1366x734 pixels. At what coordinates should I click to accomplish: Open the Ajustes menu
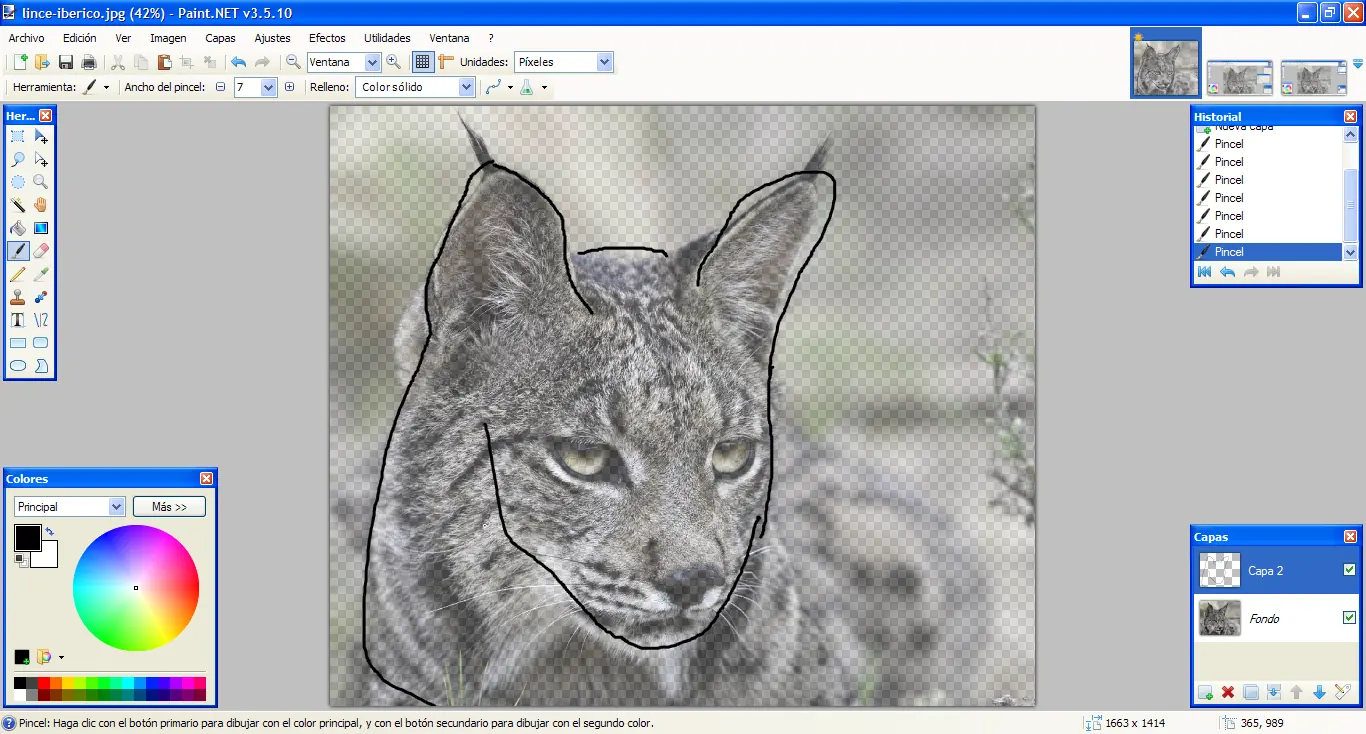coord(272,38)
